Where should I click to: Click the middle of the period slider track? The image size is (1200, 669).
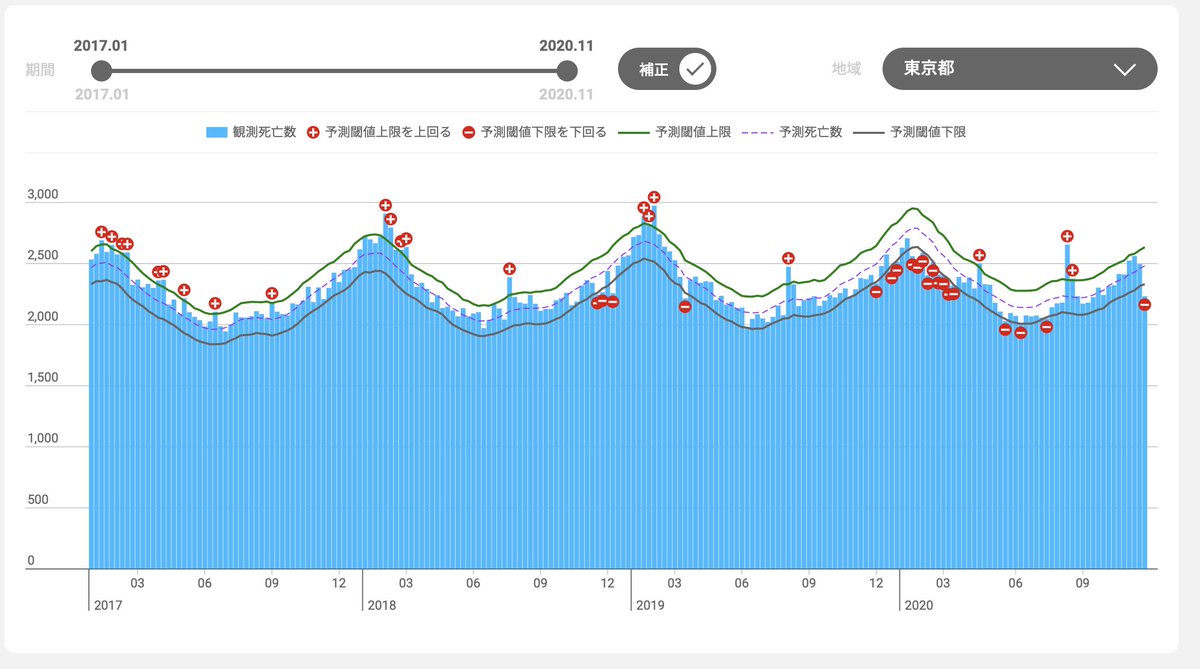click(x=334, y=70)
